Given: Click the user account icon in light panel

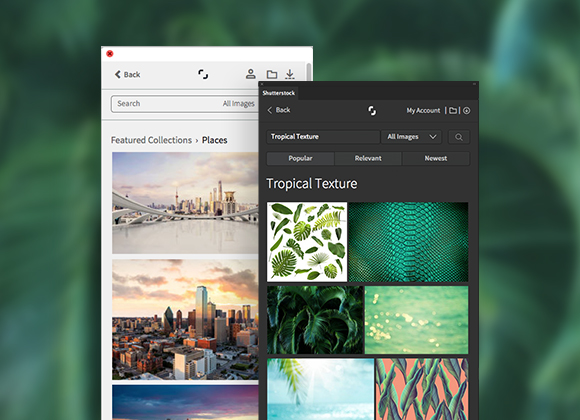Looking at the screenshot, I should tap(251, 74).
